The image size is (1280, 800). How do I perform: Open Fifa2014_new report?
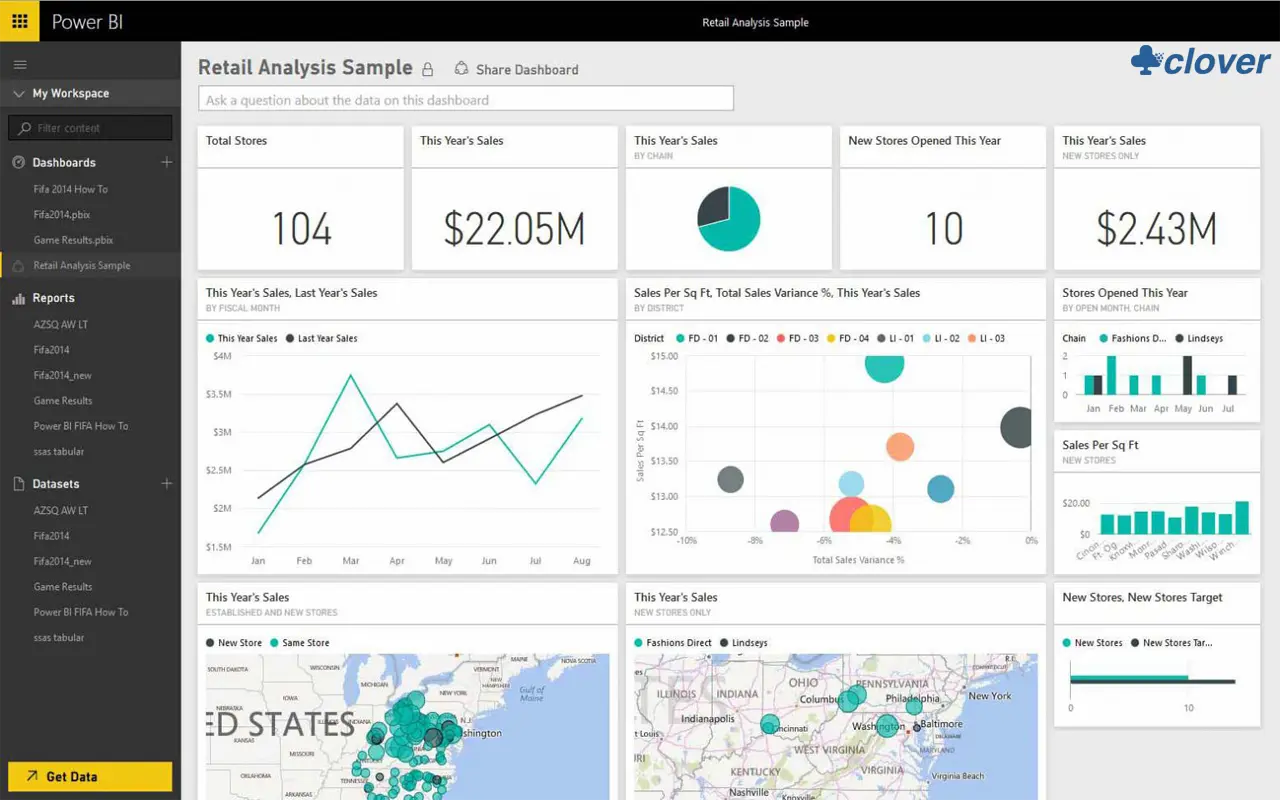pos(62,375)
